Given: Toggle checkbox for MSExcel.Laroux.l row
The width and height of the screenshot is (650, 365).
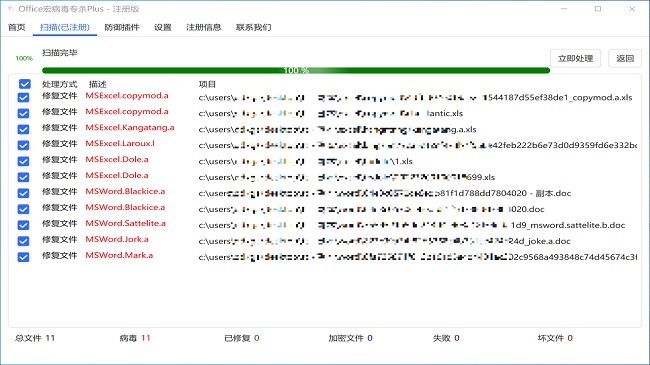Looking at the screenshot, I should [24, 145].
